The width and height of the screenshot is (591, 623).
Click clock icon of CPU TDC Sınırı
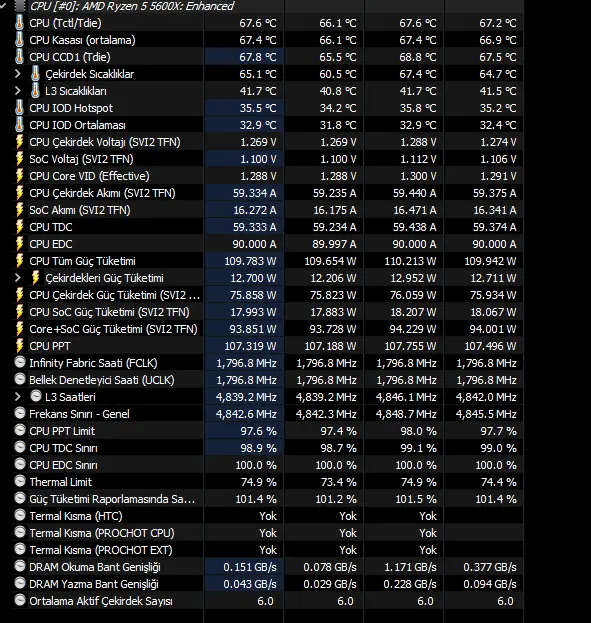click(19, 447)
